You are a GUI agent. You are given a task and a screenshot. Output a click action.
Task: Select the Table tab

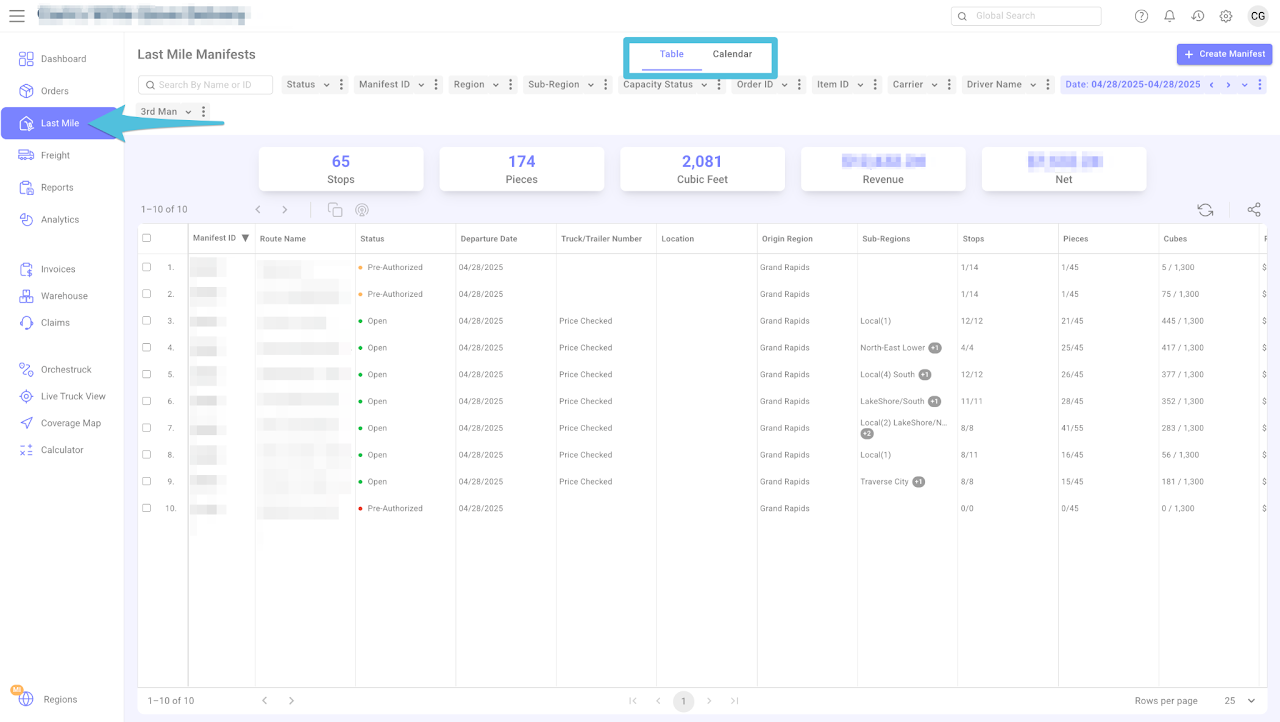pyautogui.click(x=672, y=54)
